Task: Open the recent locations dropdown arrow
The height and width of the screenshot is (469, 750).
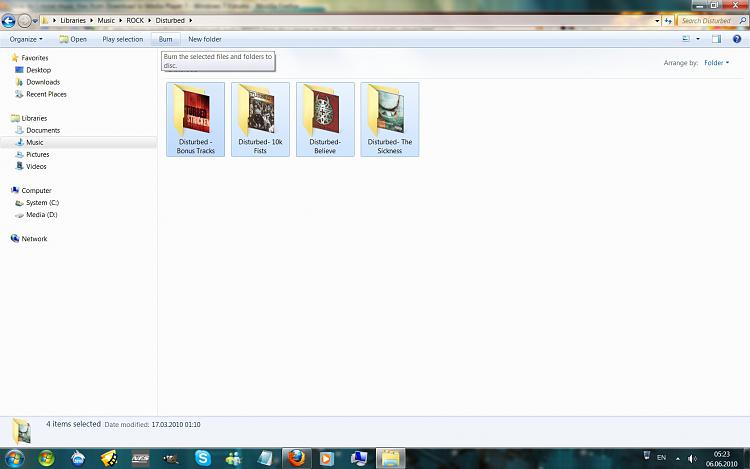Action: [x=35, y=21]
